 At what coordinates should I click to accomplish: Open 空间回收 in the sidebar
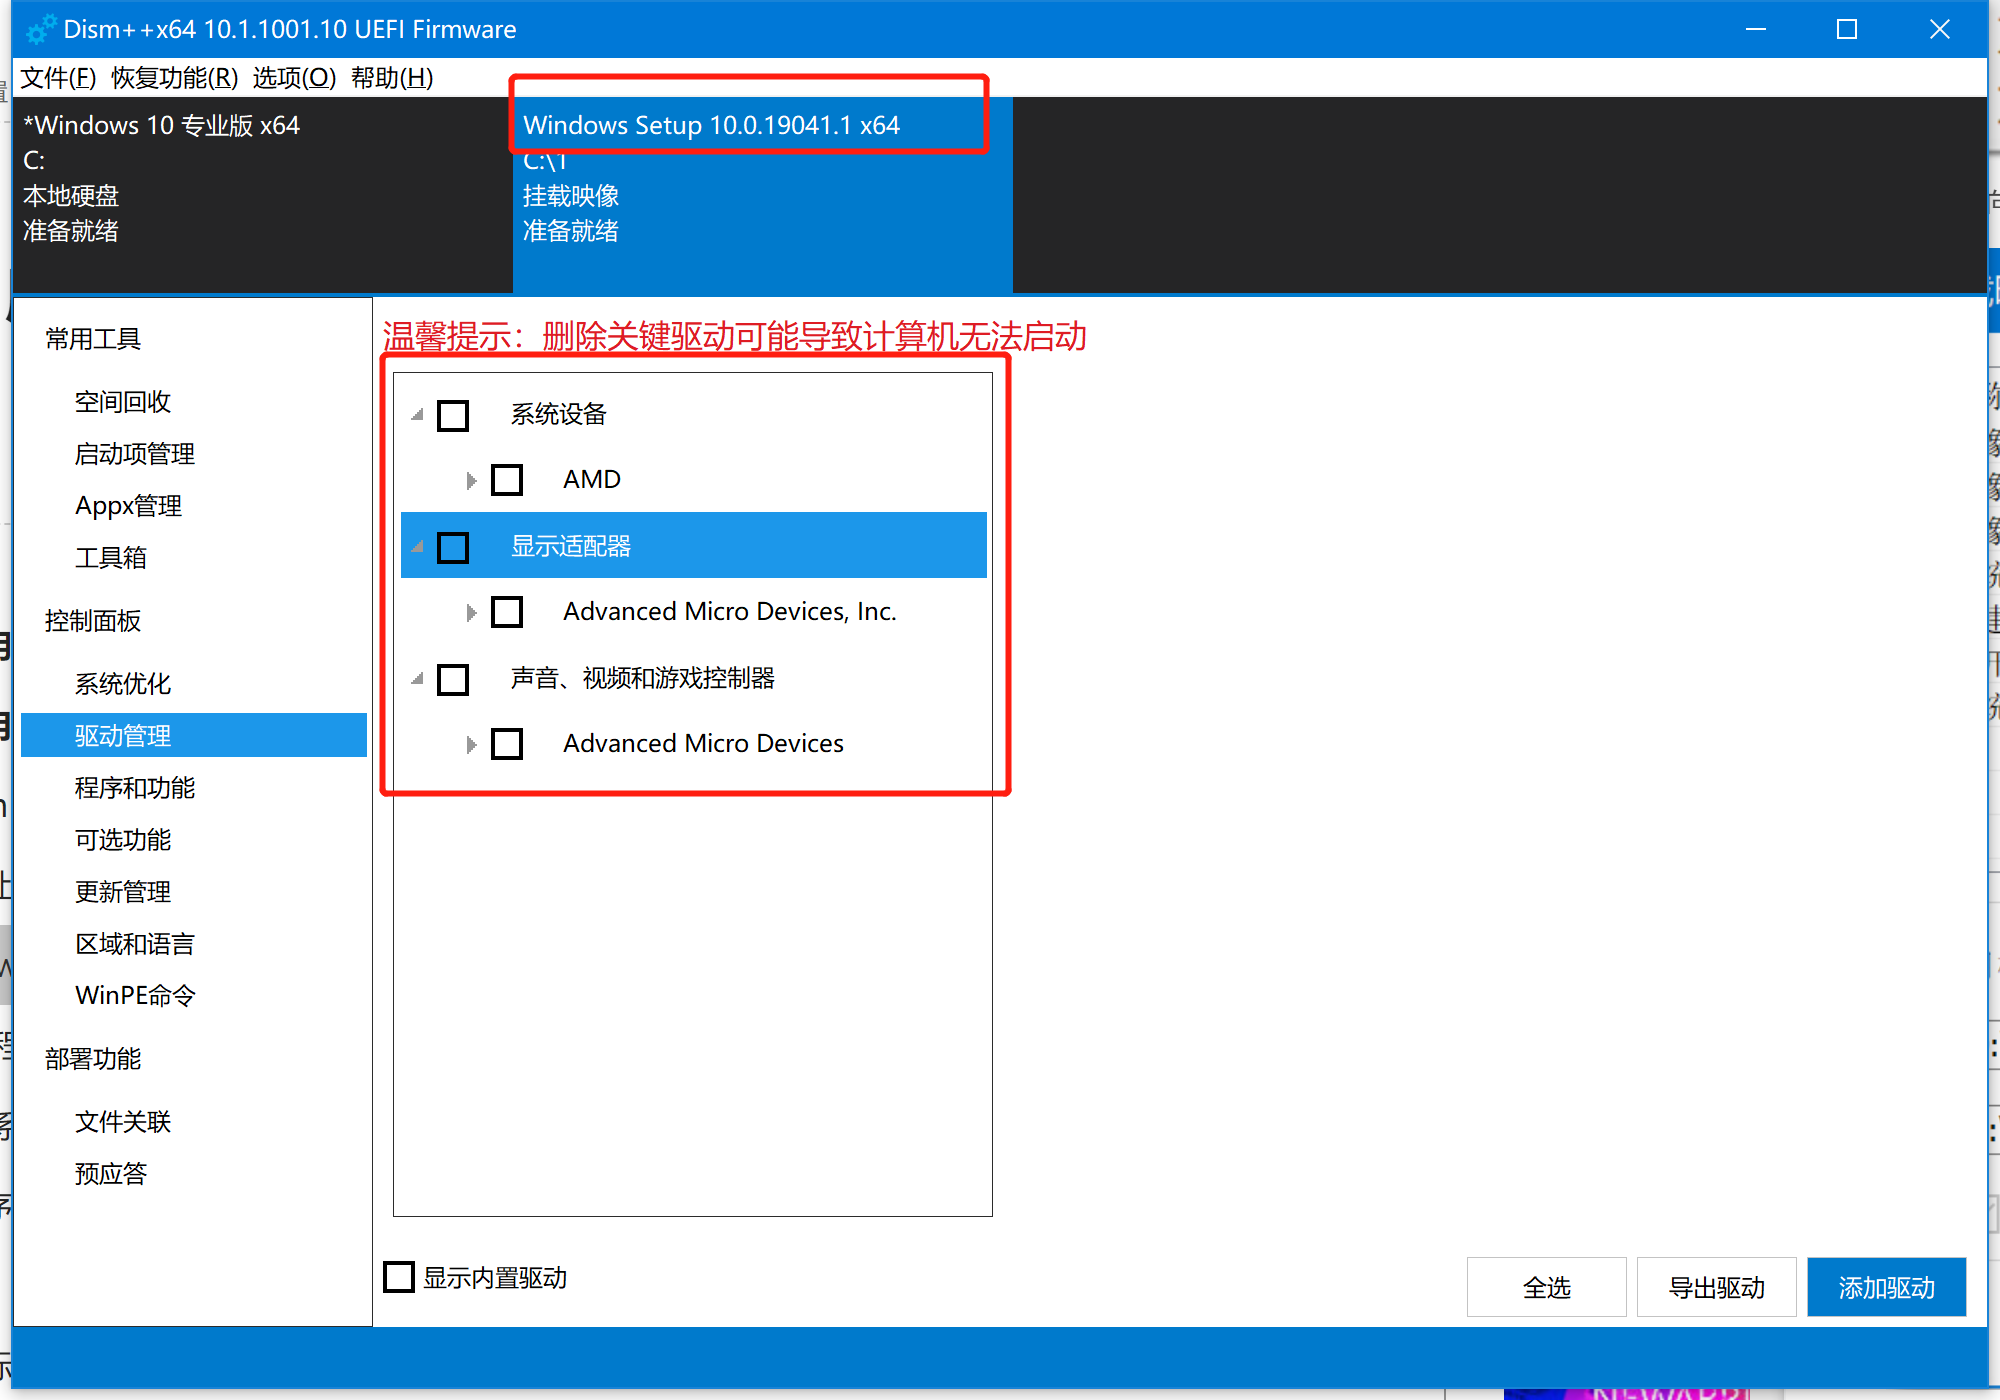click(x=123, y=402)
